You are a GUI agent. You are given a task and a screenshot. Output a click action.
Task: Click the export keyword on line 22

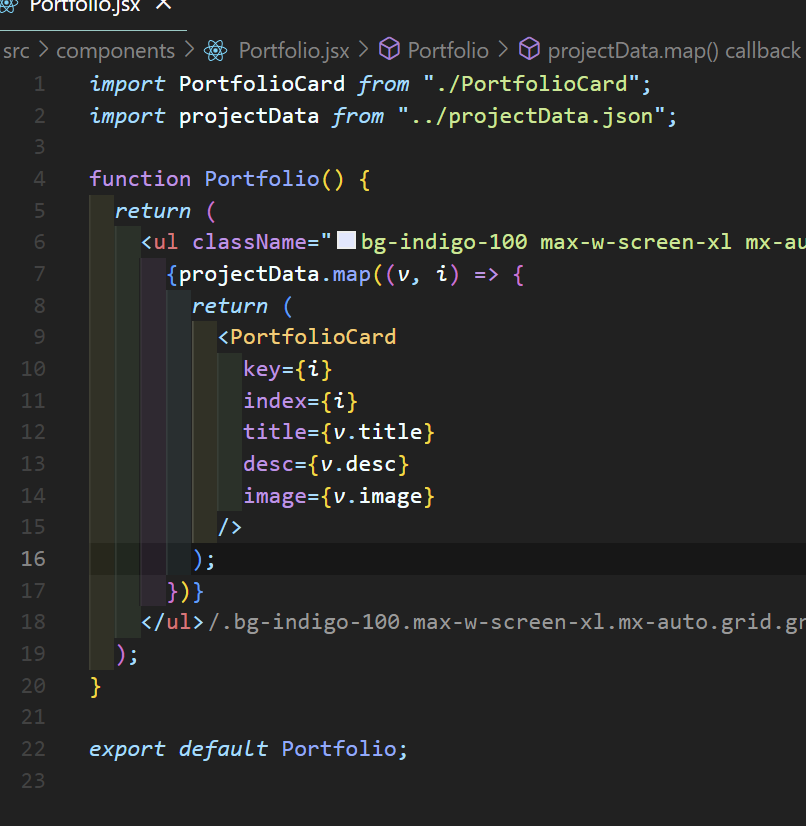[x=127, y=749]
